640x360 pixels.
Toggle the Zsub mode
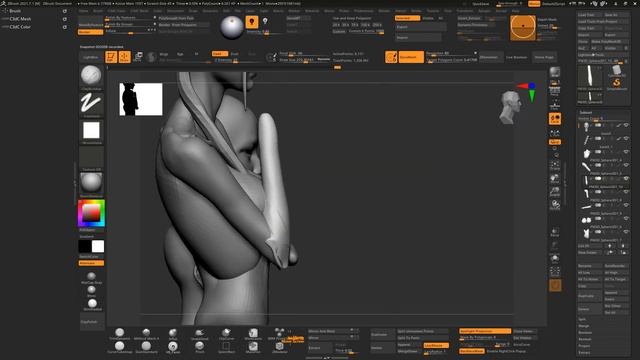pyautogui.click(x=235, y=53)
